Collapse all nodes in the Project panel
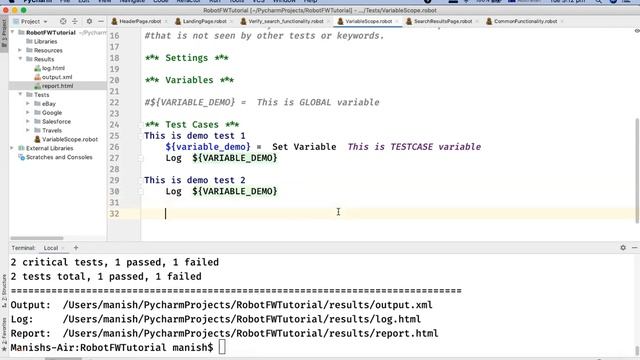The image size is (640, 360). coord(75,21)
